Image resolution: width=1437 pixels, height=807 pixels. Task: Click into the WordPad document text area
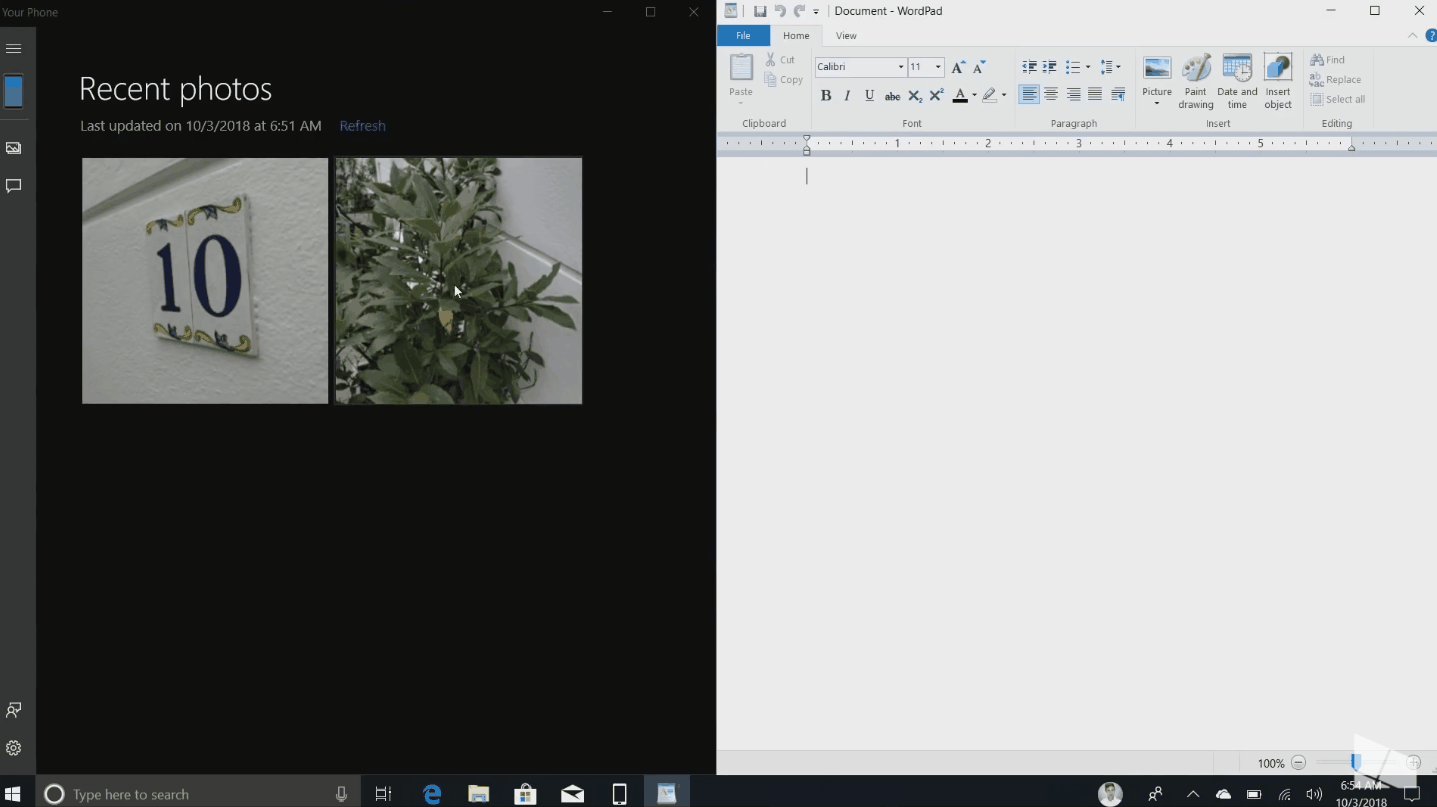1076,452
